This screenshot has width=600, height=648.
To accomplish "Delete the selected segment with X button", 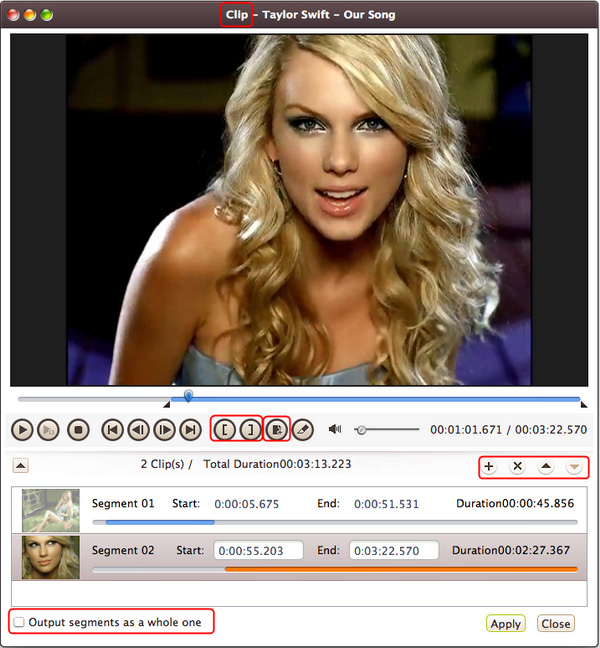I will (517, 466).
